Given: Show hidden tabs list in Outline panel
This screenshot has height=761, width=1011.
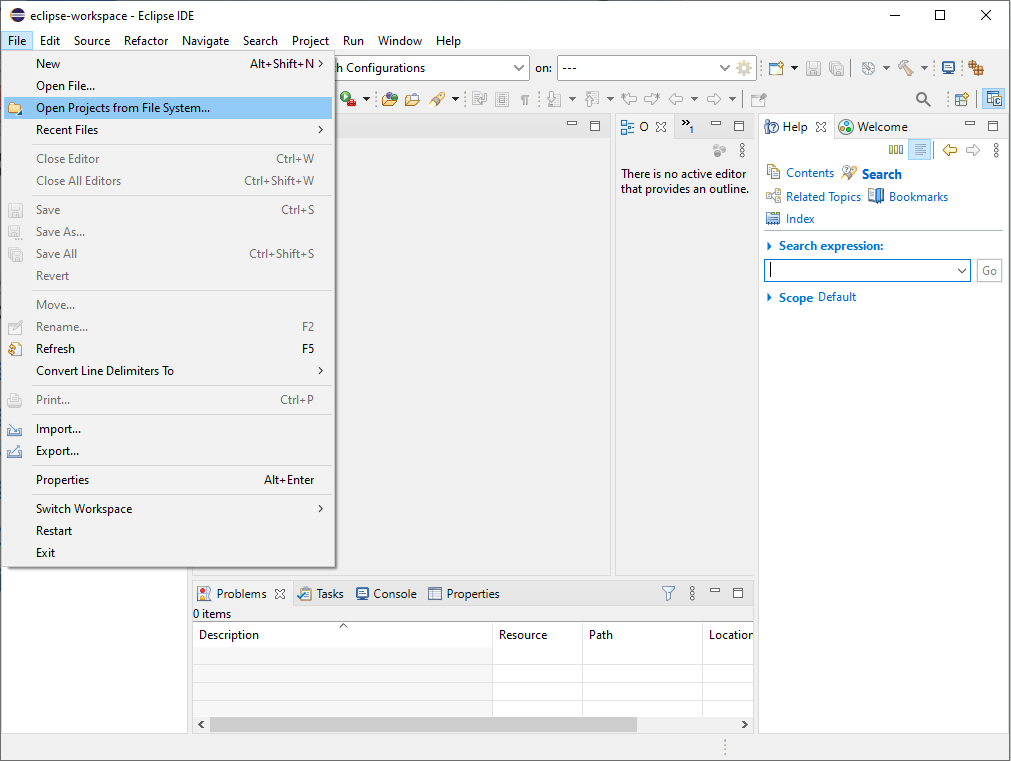Looking at the screenshot, I should click(x=688, y=126).
